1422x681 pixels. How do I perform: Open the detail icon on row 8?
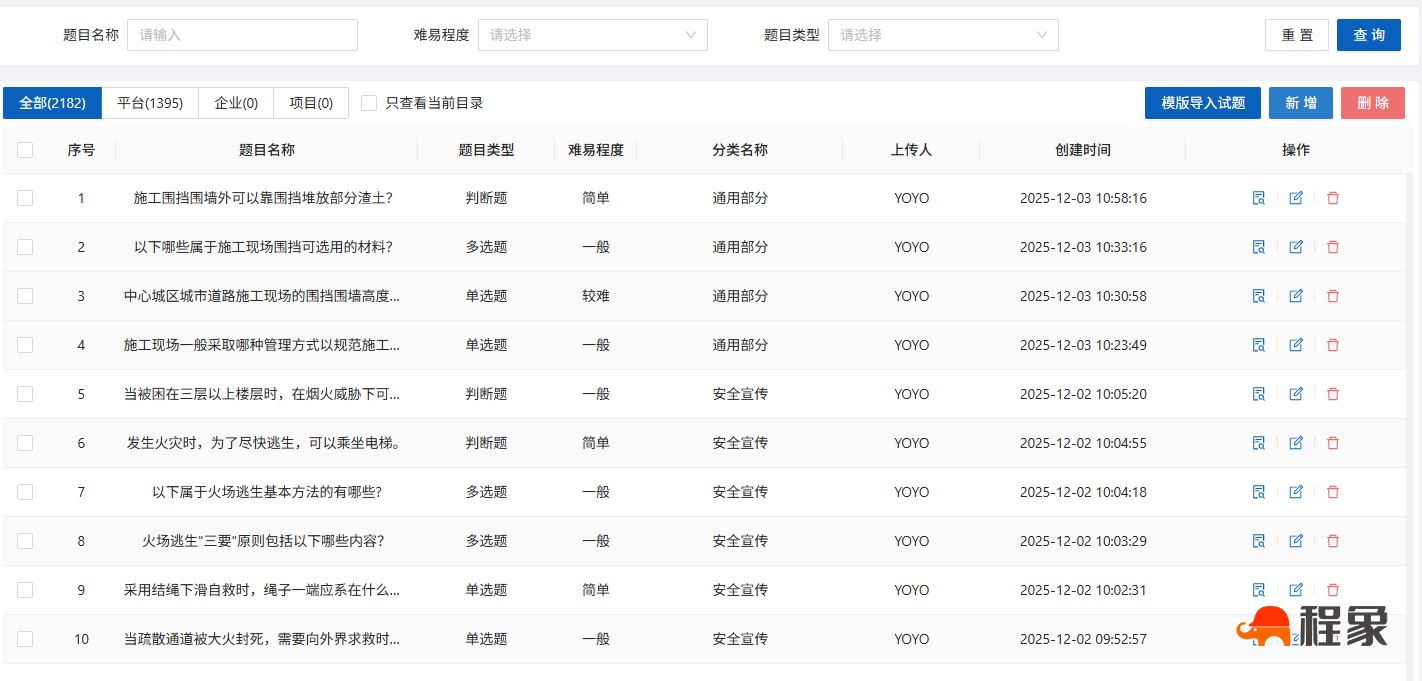click(x=1258, y=540)
